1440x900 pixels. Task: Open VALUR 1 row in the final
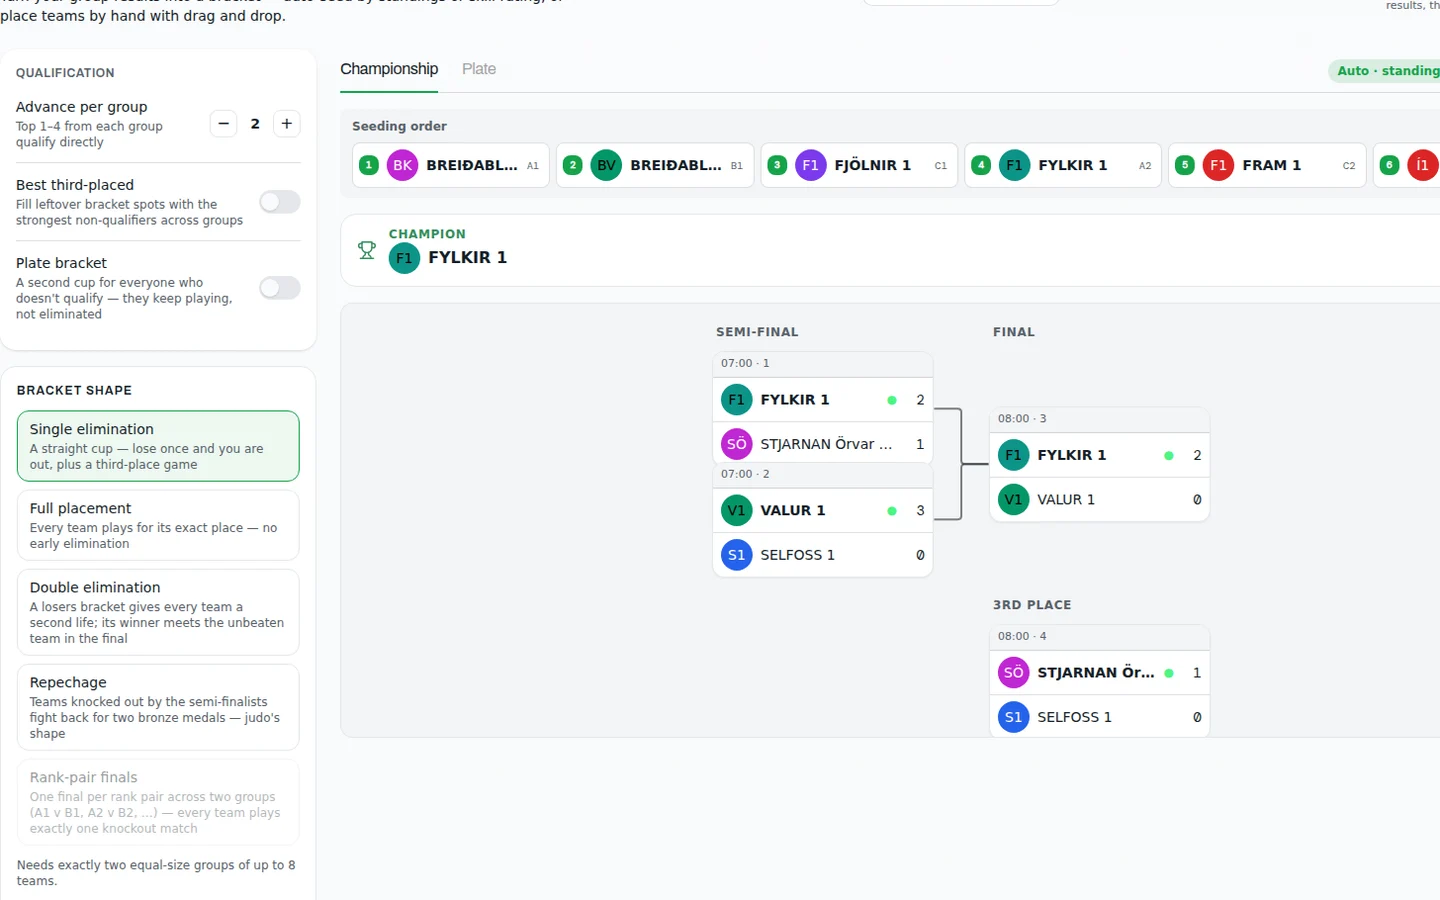coord(1100,500)
